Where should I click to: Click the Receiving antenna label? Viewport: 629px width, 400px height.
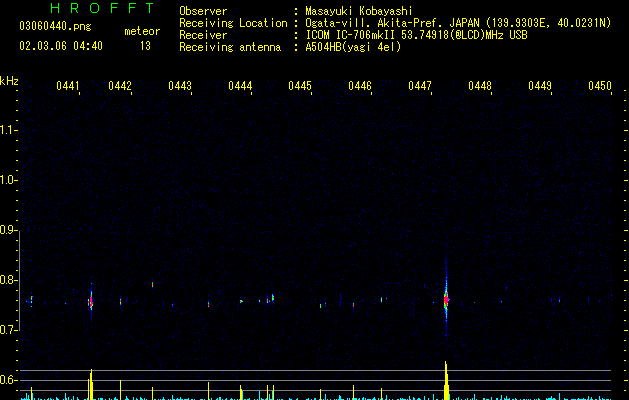230,47
